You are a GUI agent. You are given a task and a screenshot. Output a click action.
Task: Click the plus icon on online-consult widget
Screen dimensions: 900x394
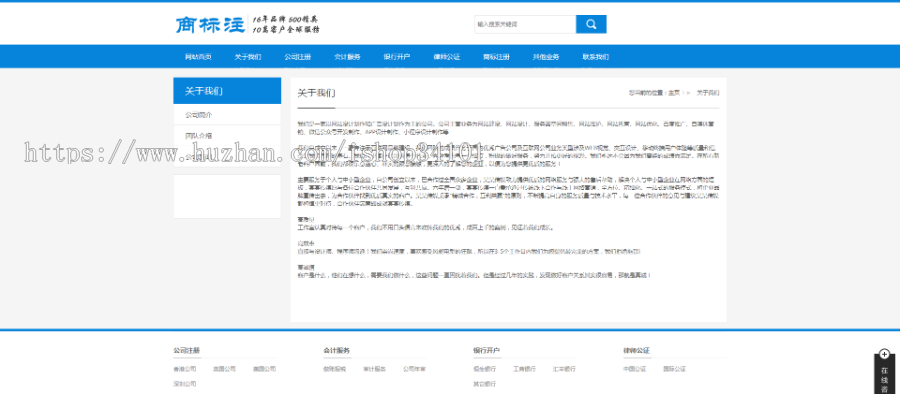(x=885, y=354)
